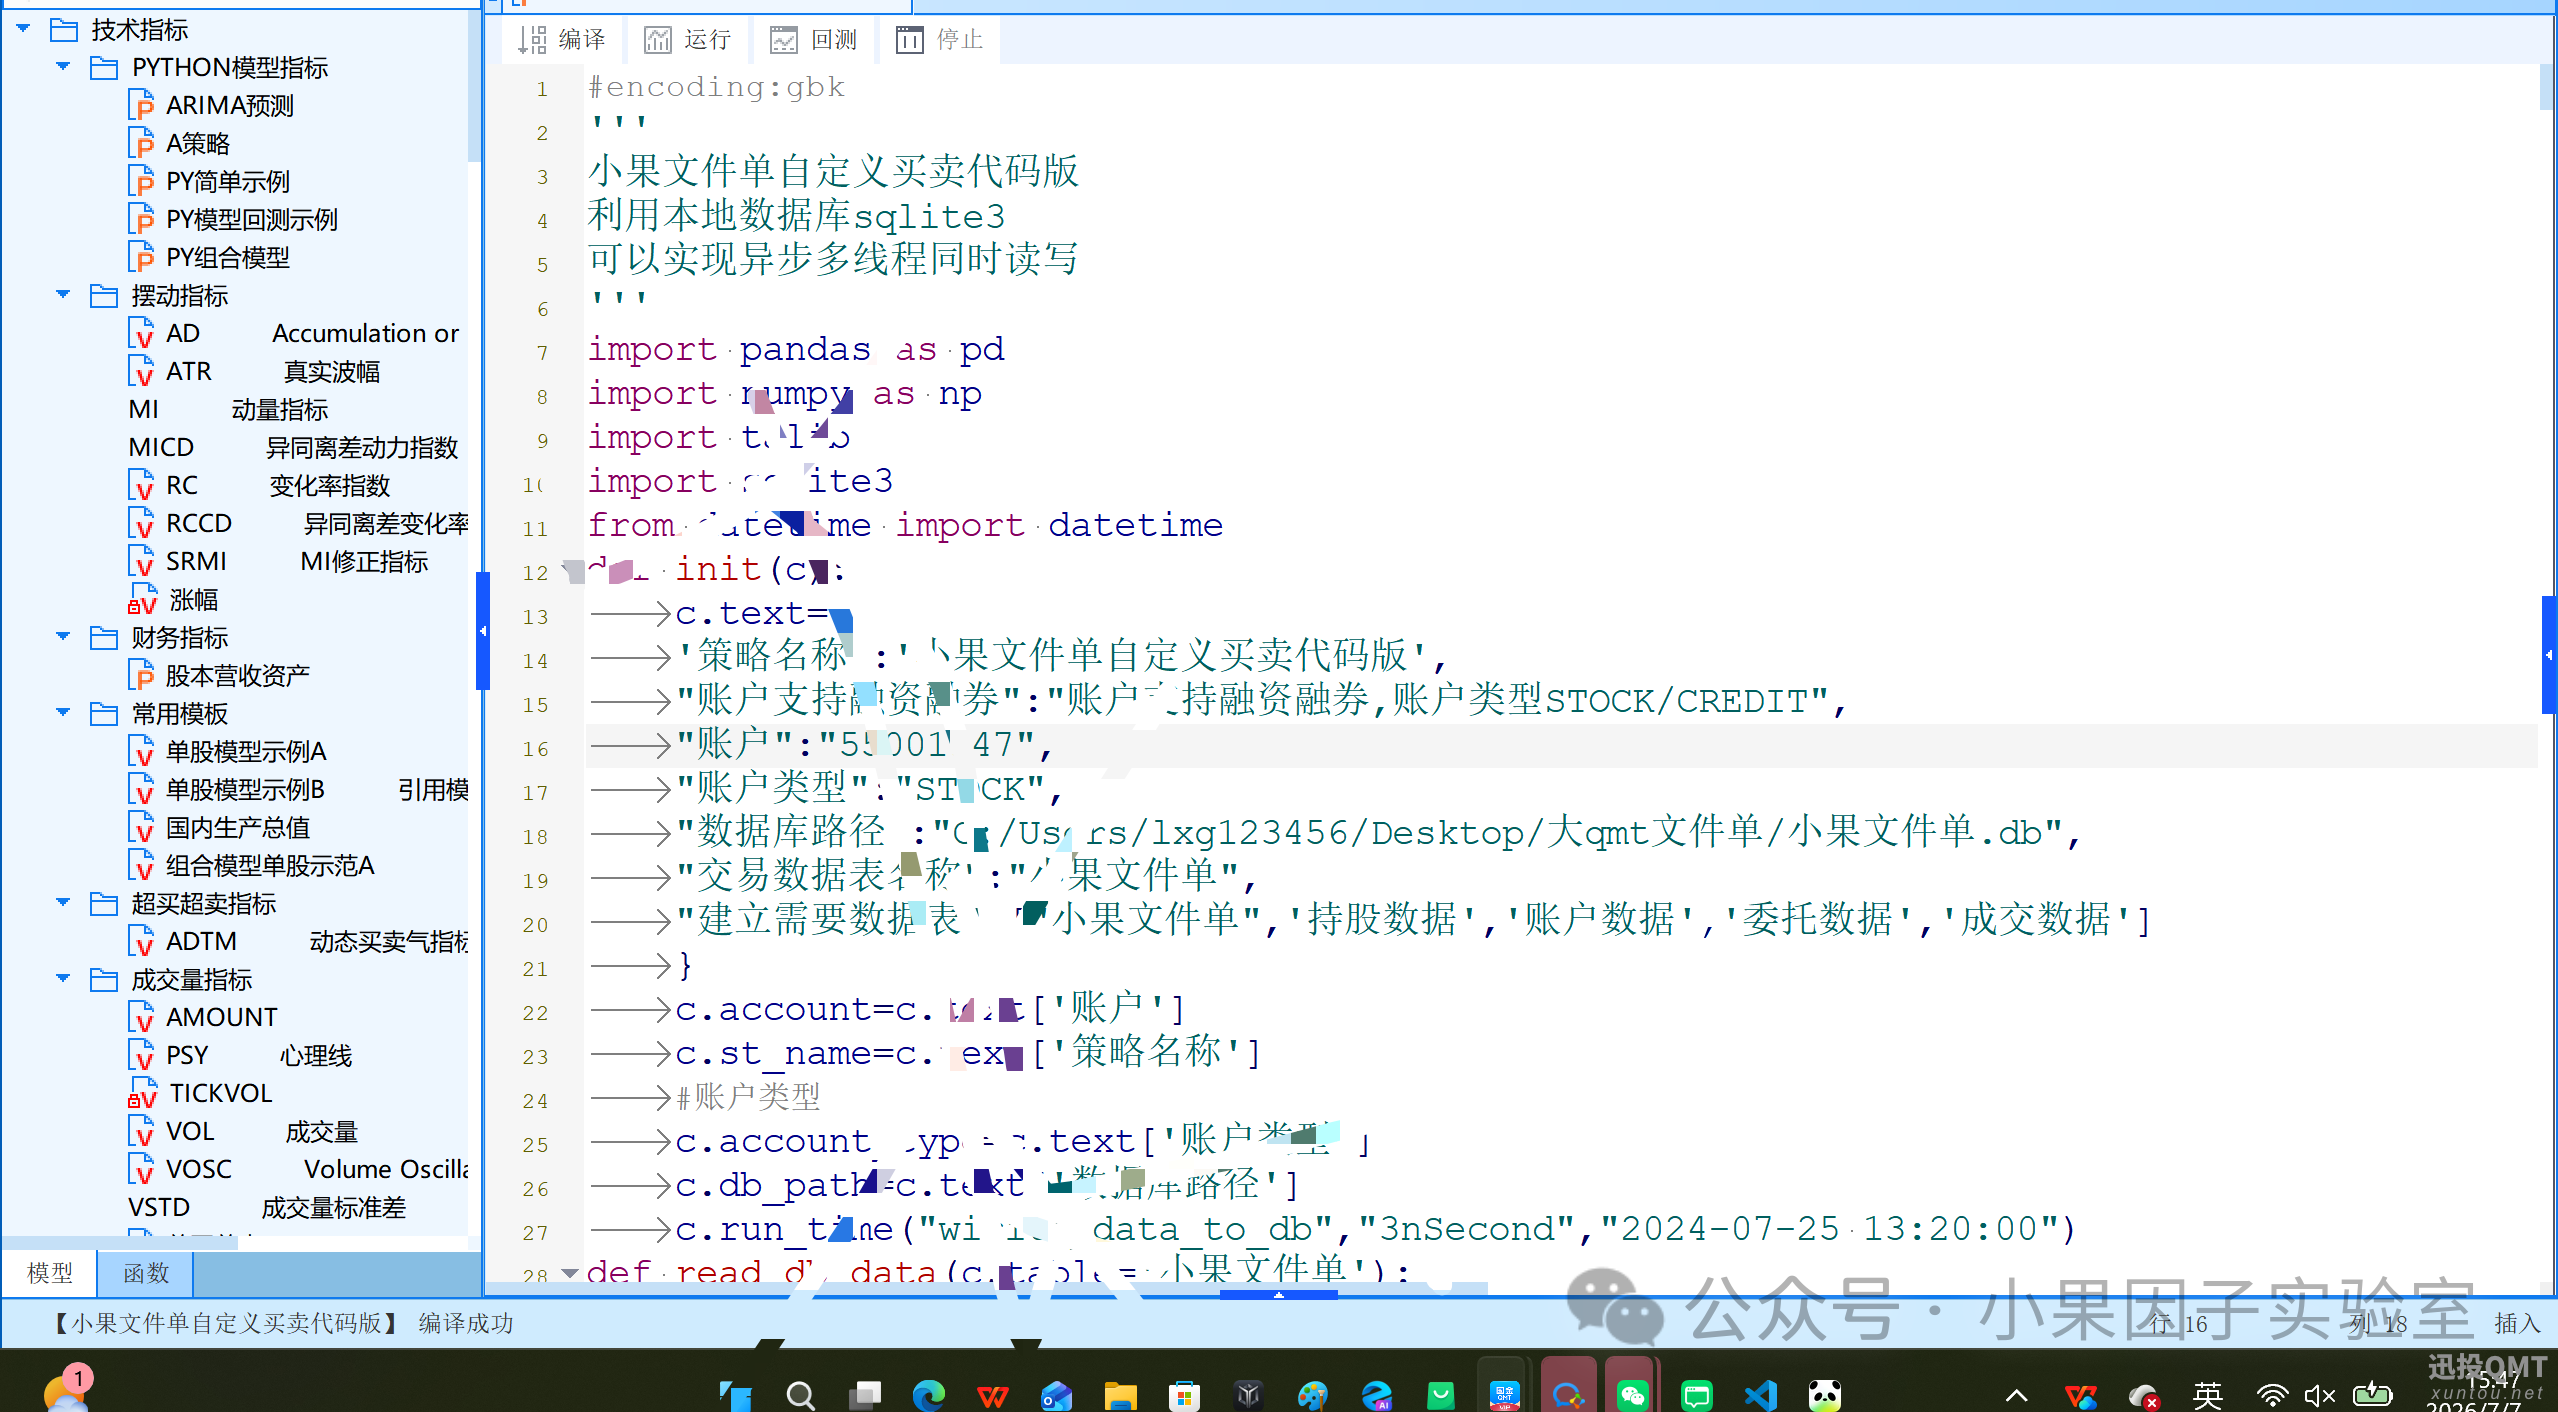The height and width of the screenshot is (1412, 2558).
Task: Fold the def read_data block at line 28
Action: click(571, 1274)
